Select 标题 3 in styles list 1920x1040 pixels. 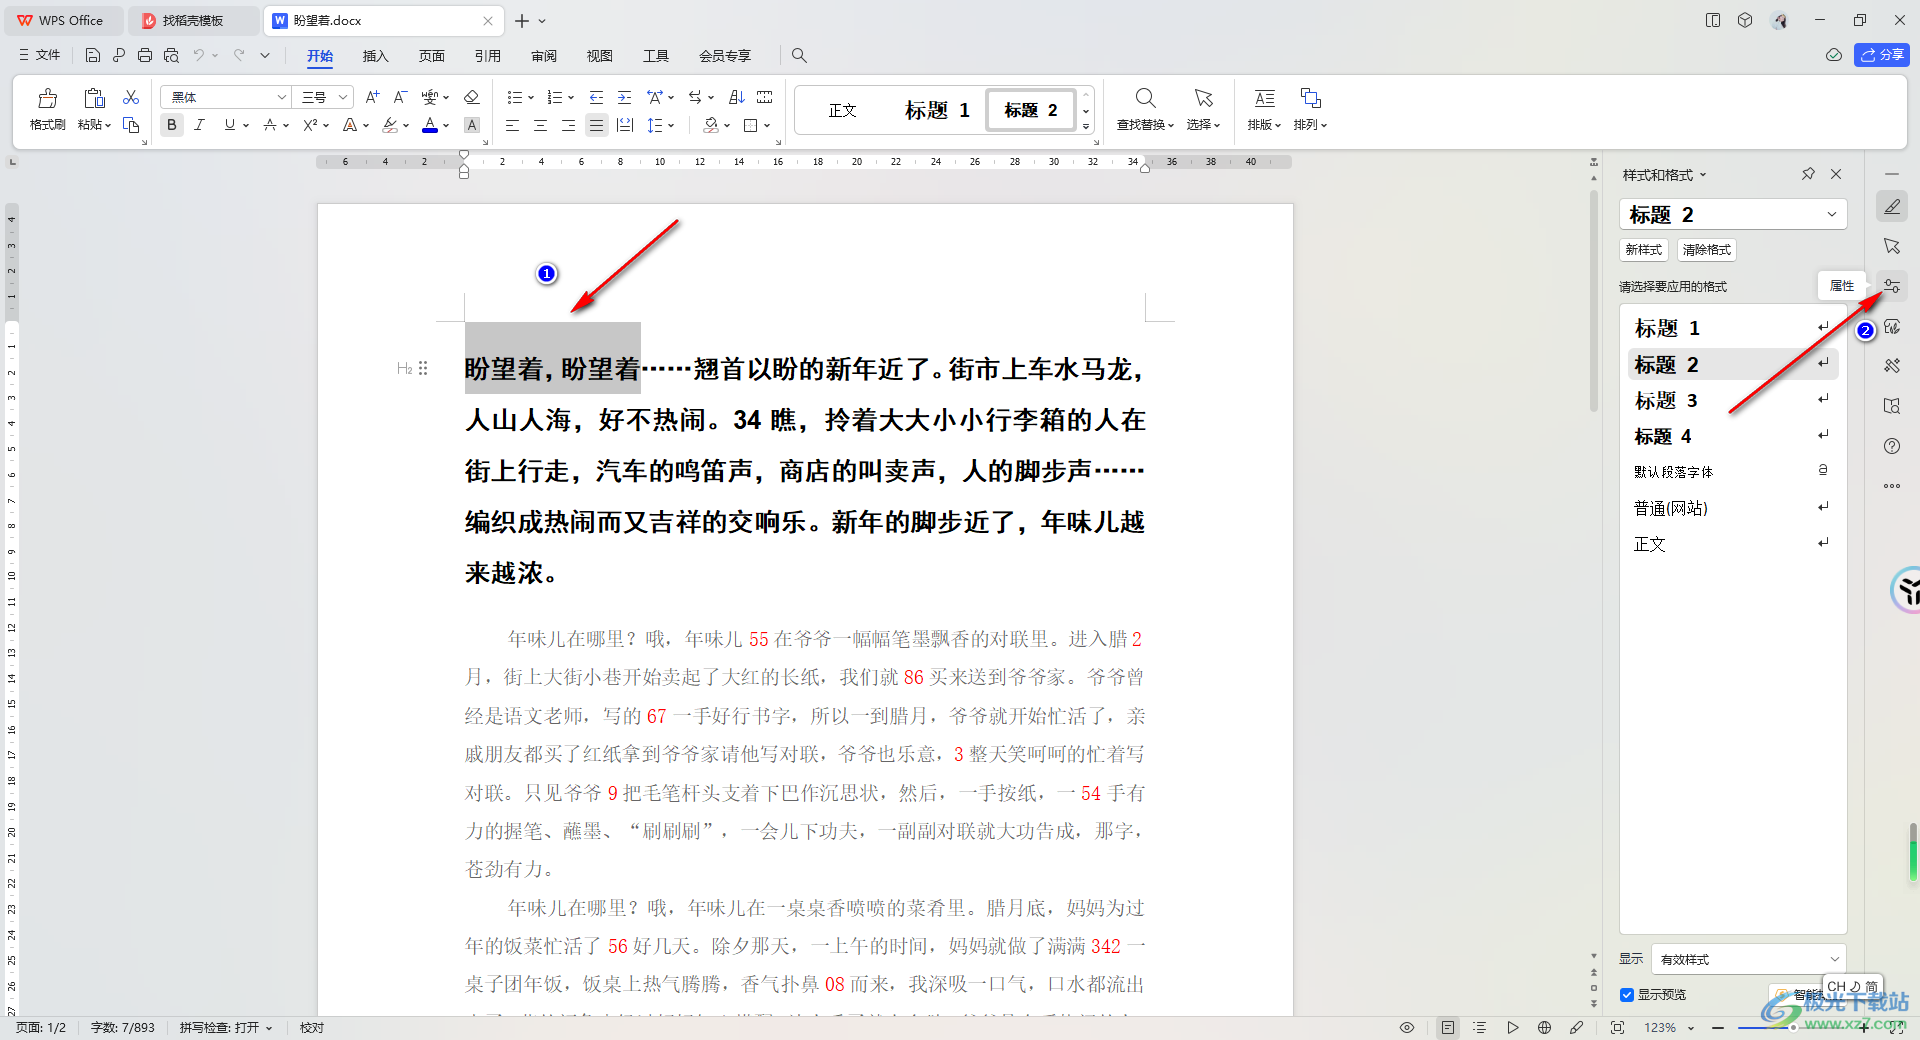[x=1732, y=400]
